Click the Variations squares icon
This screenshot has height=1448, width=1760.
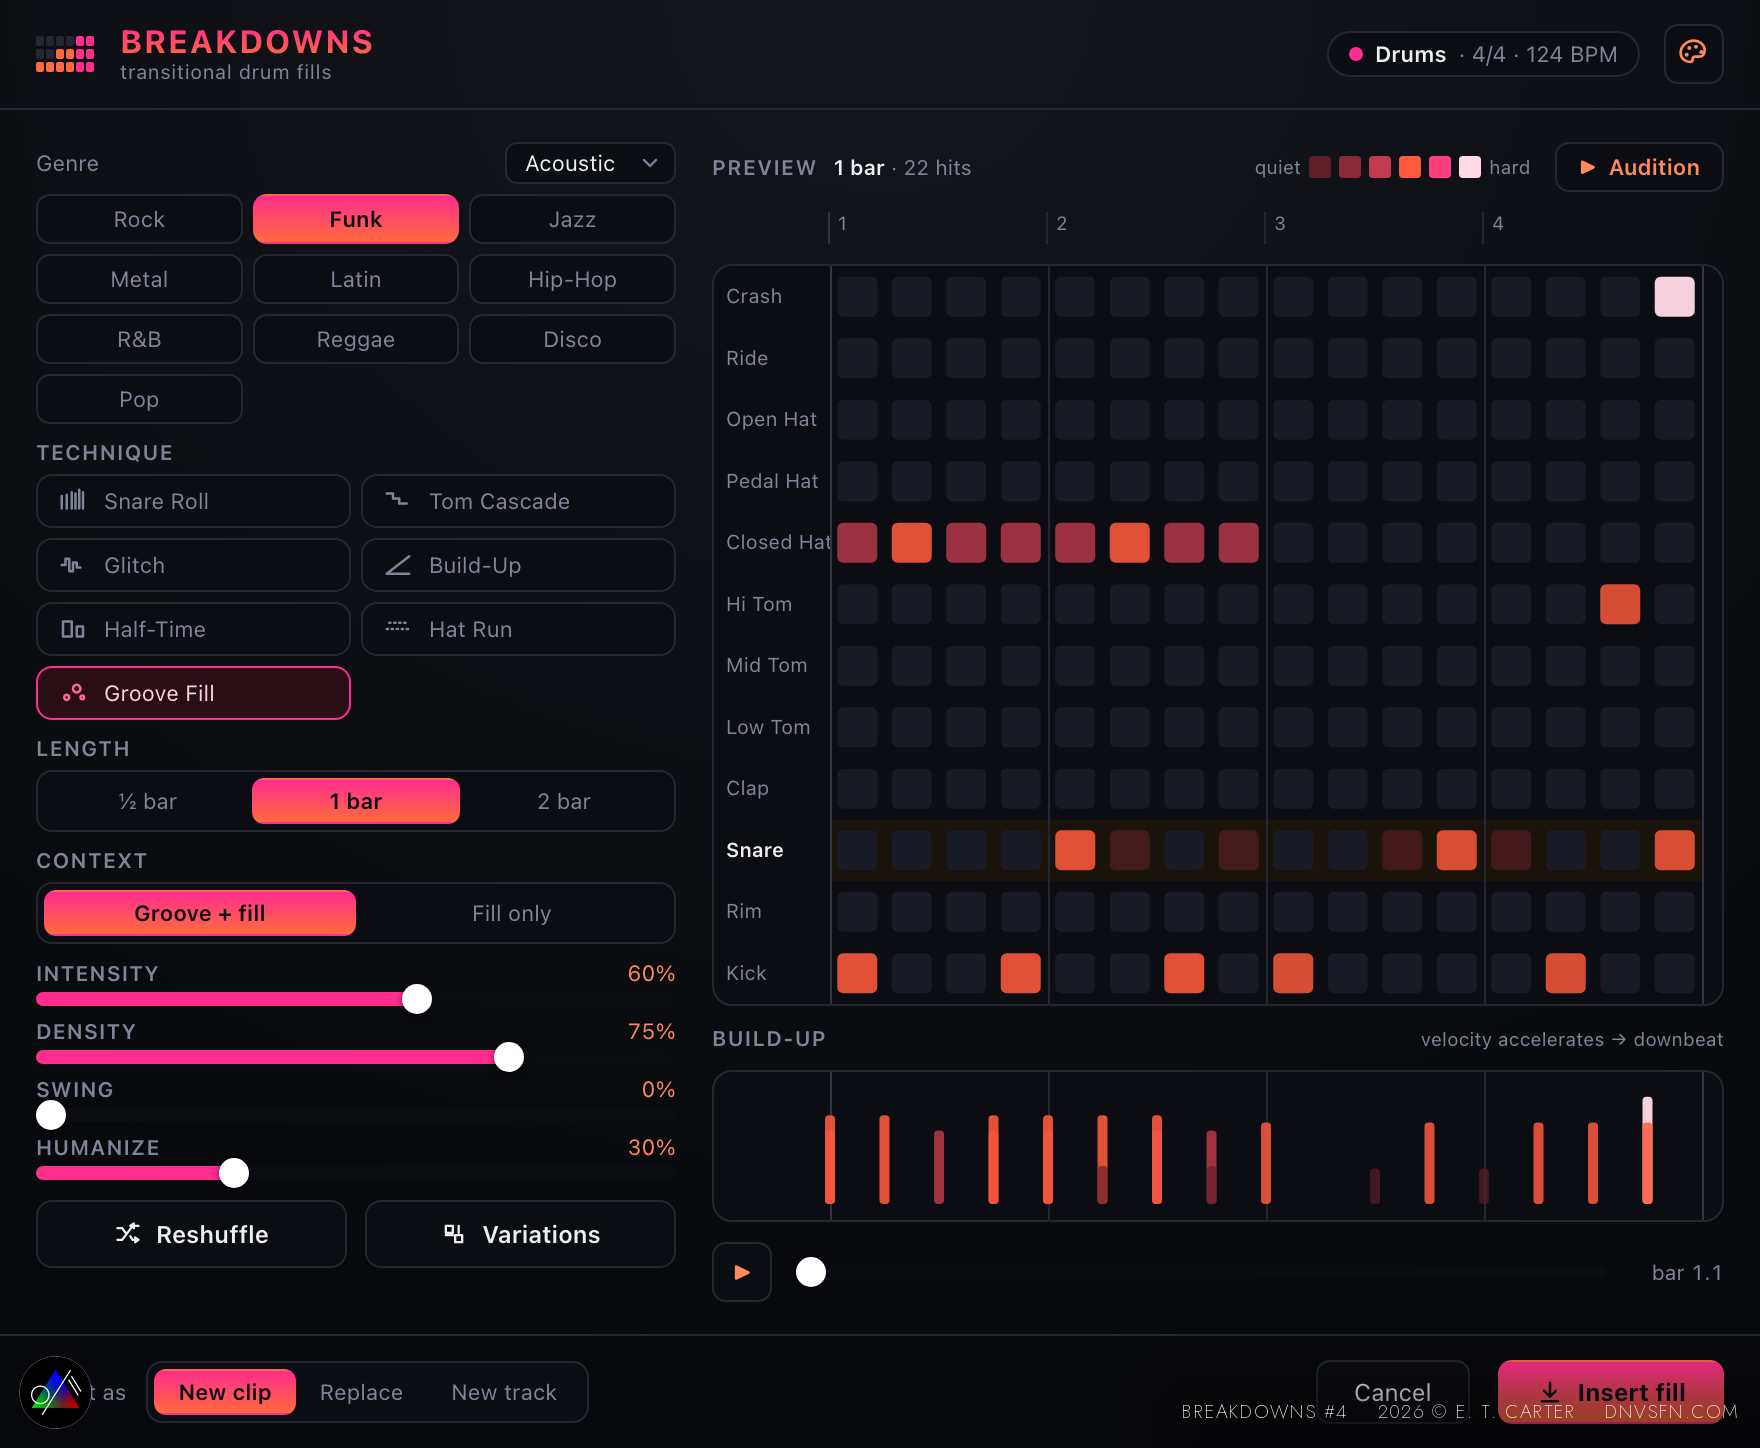click(454, 1233)
